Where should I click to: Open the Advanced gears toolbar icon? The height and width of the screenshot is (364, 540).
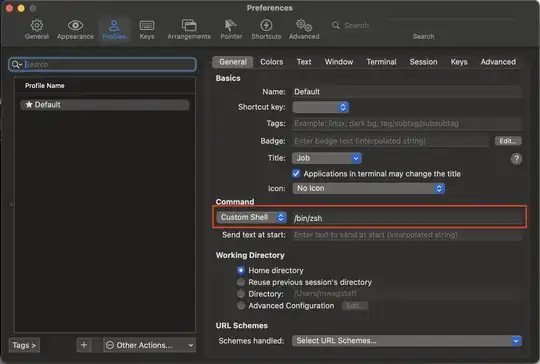tap(304, 25)
